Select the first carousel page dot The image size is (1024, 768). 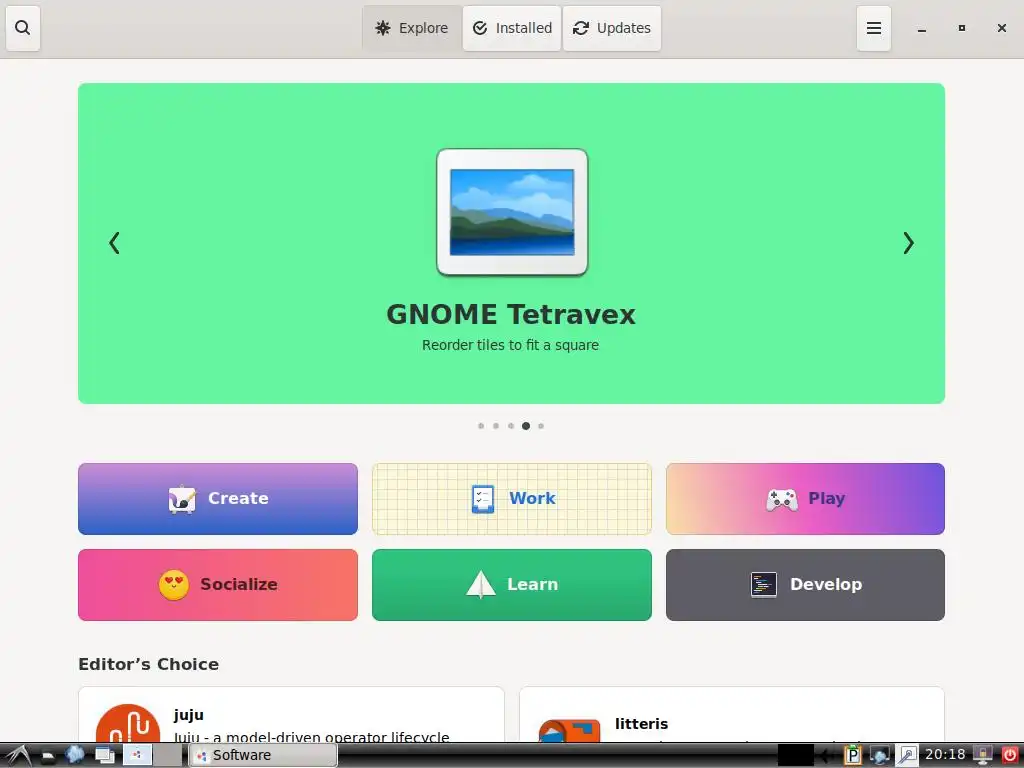coord(481,426)
